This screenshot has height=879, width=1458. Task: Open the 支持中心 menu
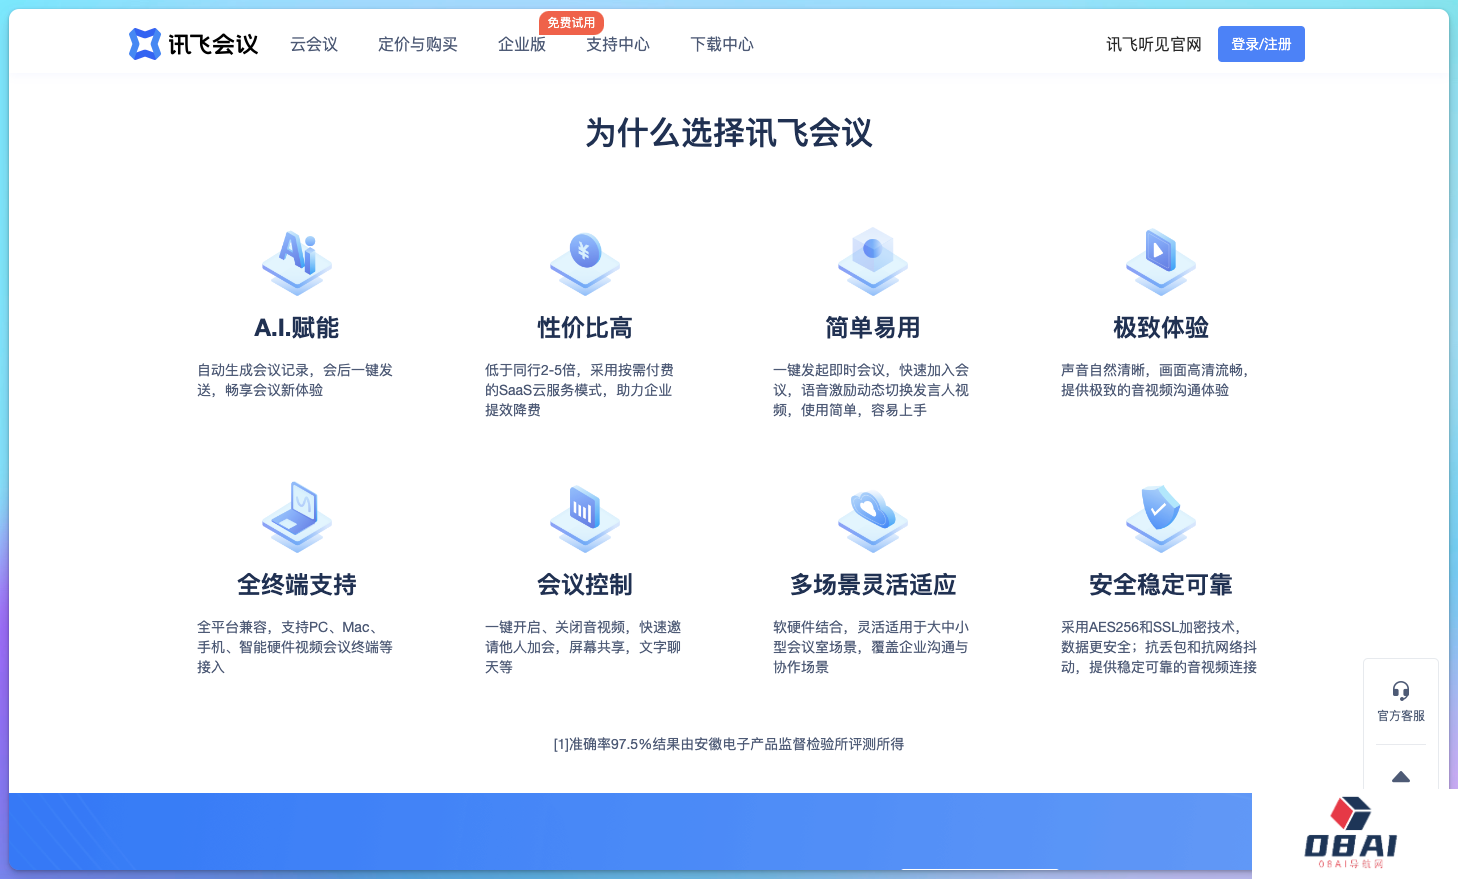pyautogui.click(x=618, y=44)
